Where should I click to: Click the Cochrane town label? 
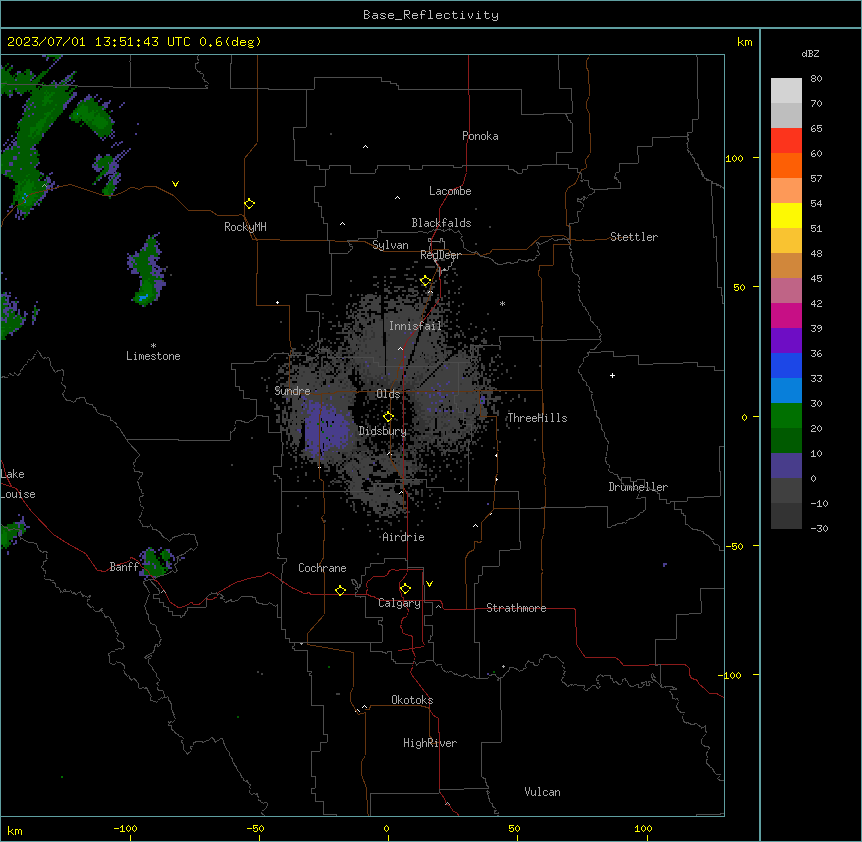[x=322, y=568]
